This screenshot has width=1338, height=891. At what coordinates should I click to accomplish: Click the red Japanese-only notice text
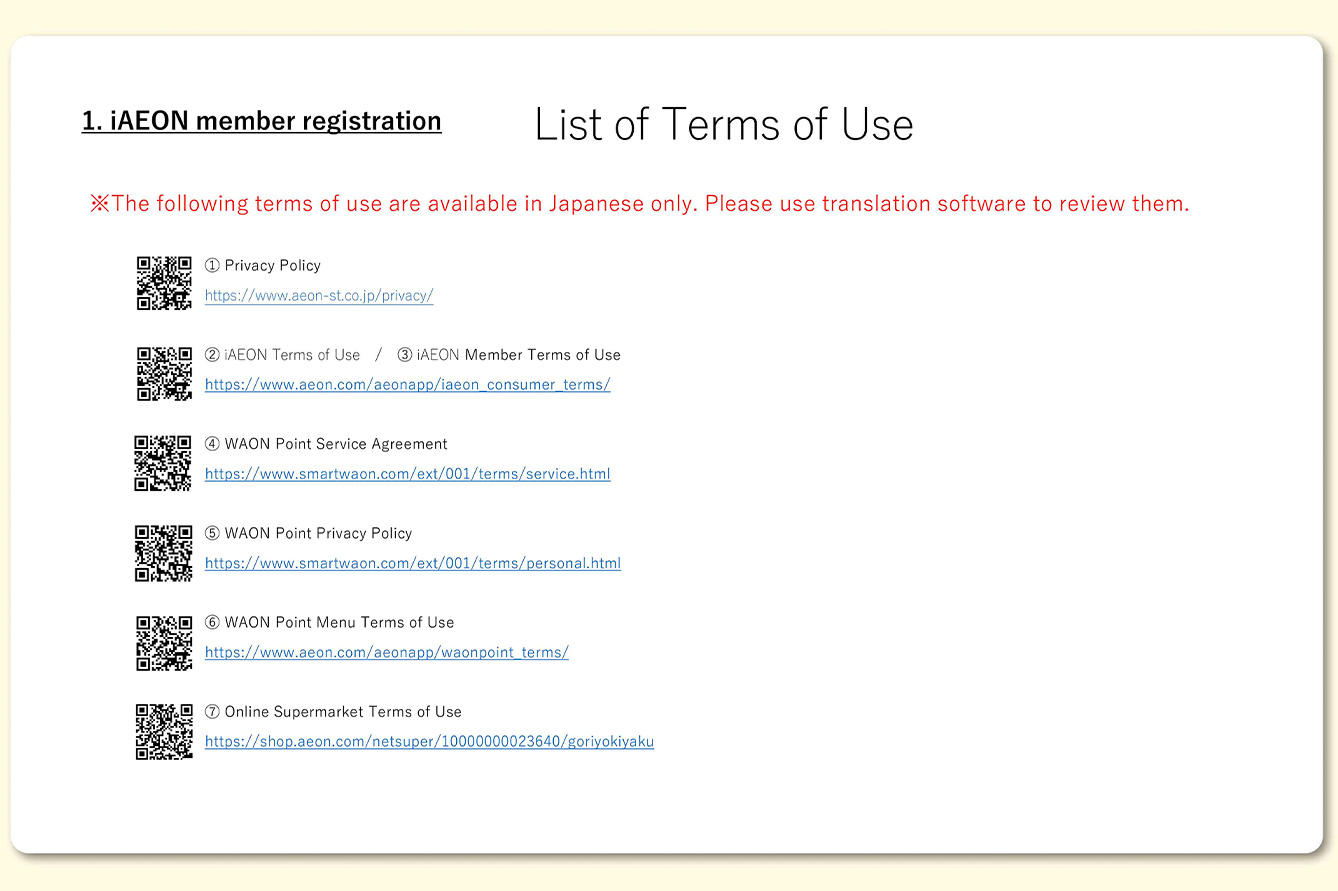click(x=640, y=204)
